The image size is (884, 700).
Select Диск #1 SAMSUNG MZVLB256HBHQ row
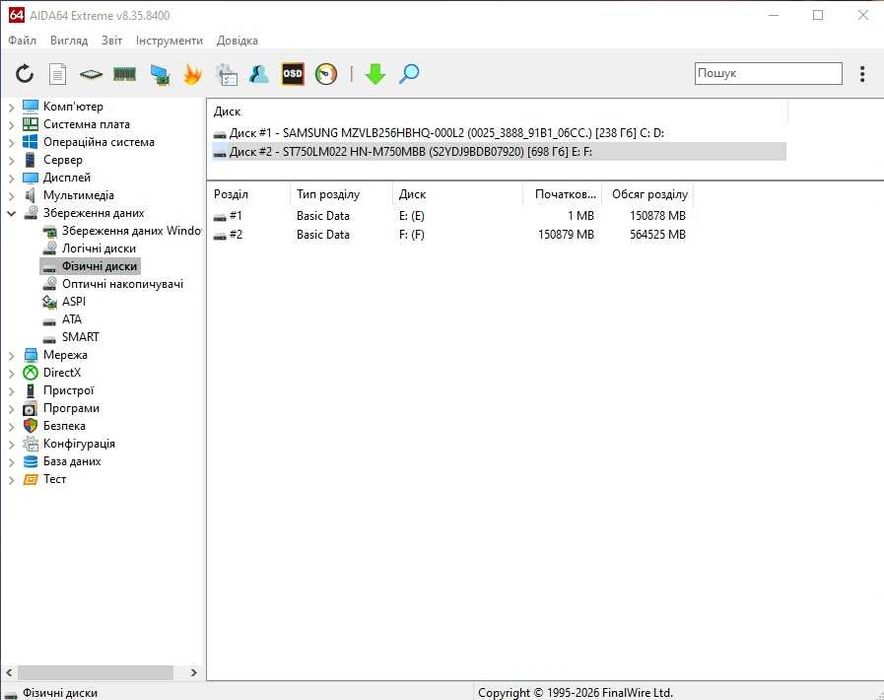tap(499, 134)
